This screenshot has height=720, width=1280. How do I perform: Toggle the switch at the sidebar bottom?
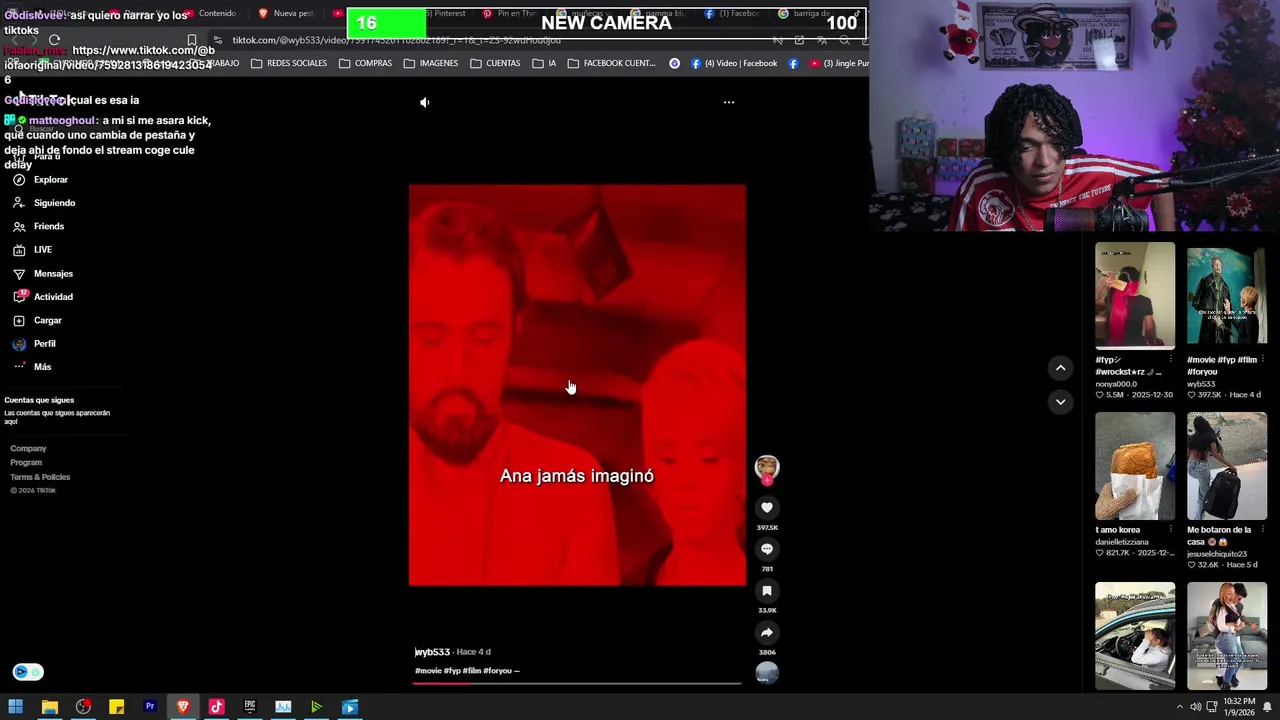28,672
